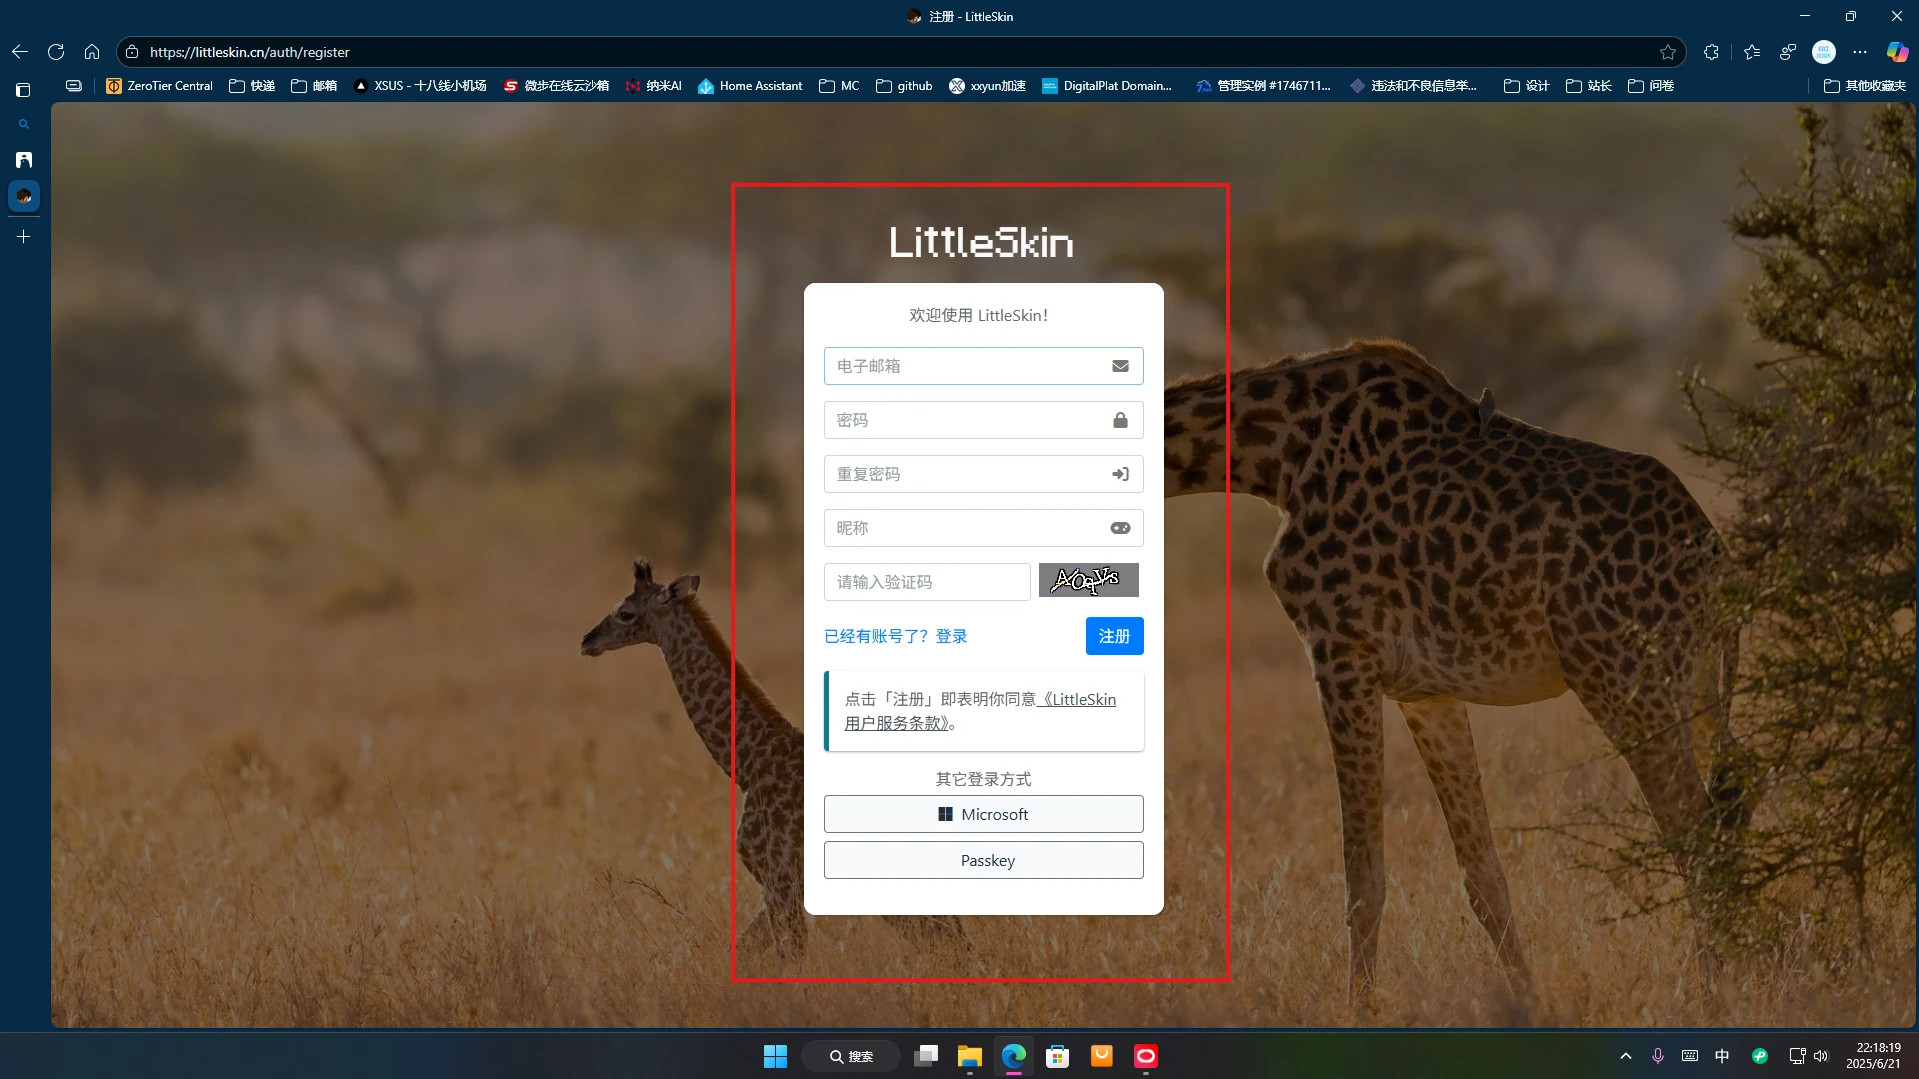Open the favorites list icon
Screen dimensions: 1919x1079
coord(1751,52)
